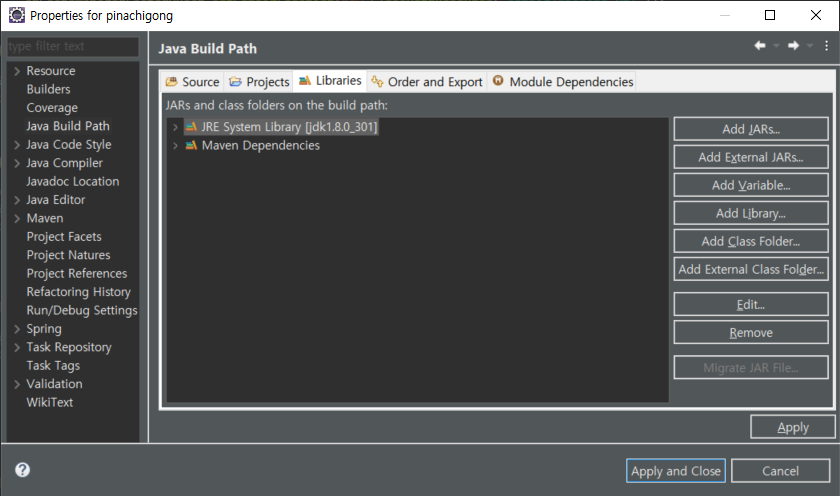
Task: Click Add External JARs button
Action: (x=751, y=157)
